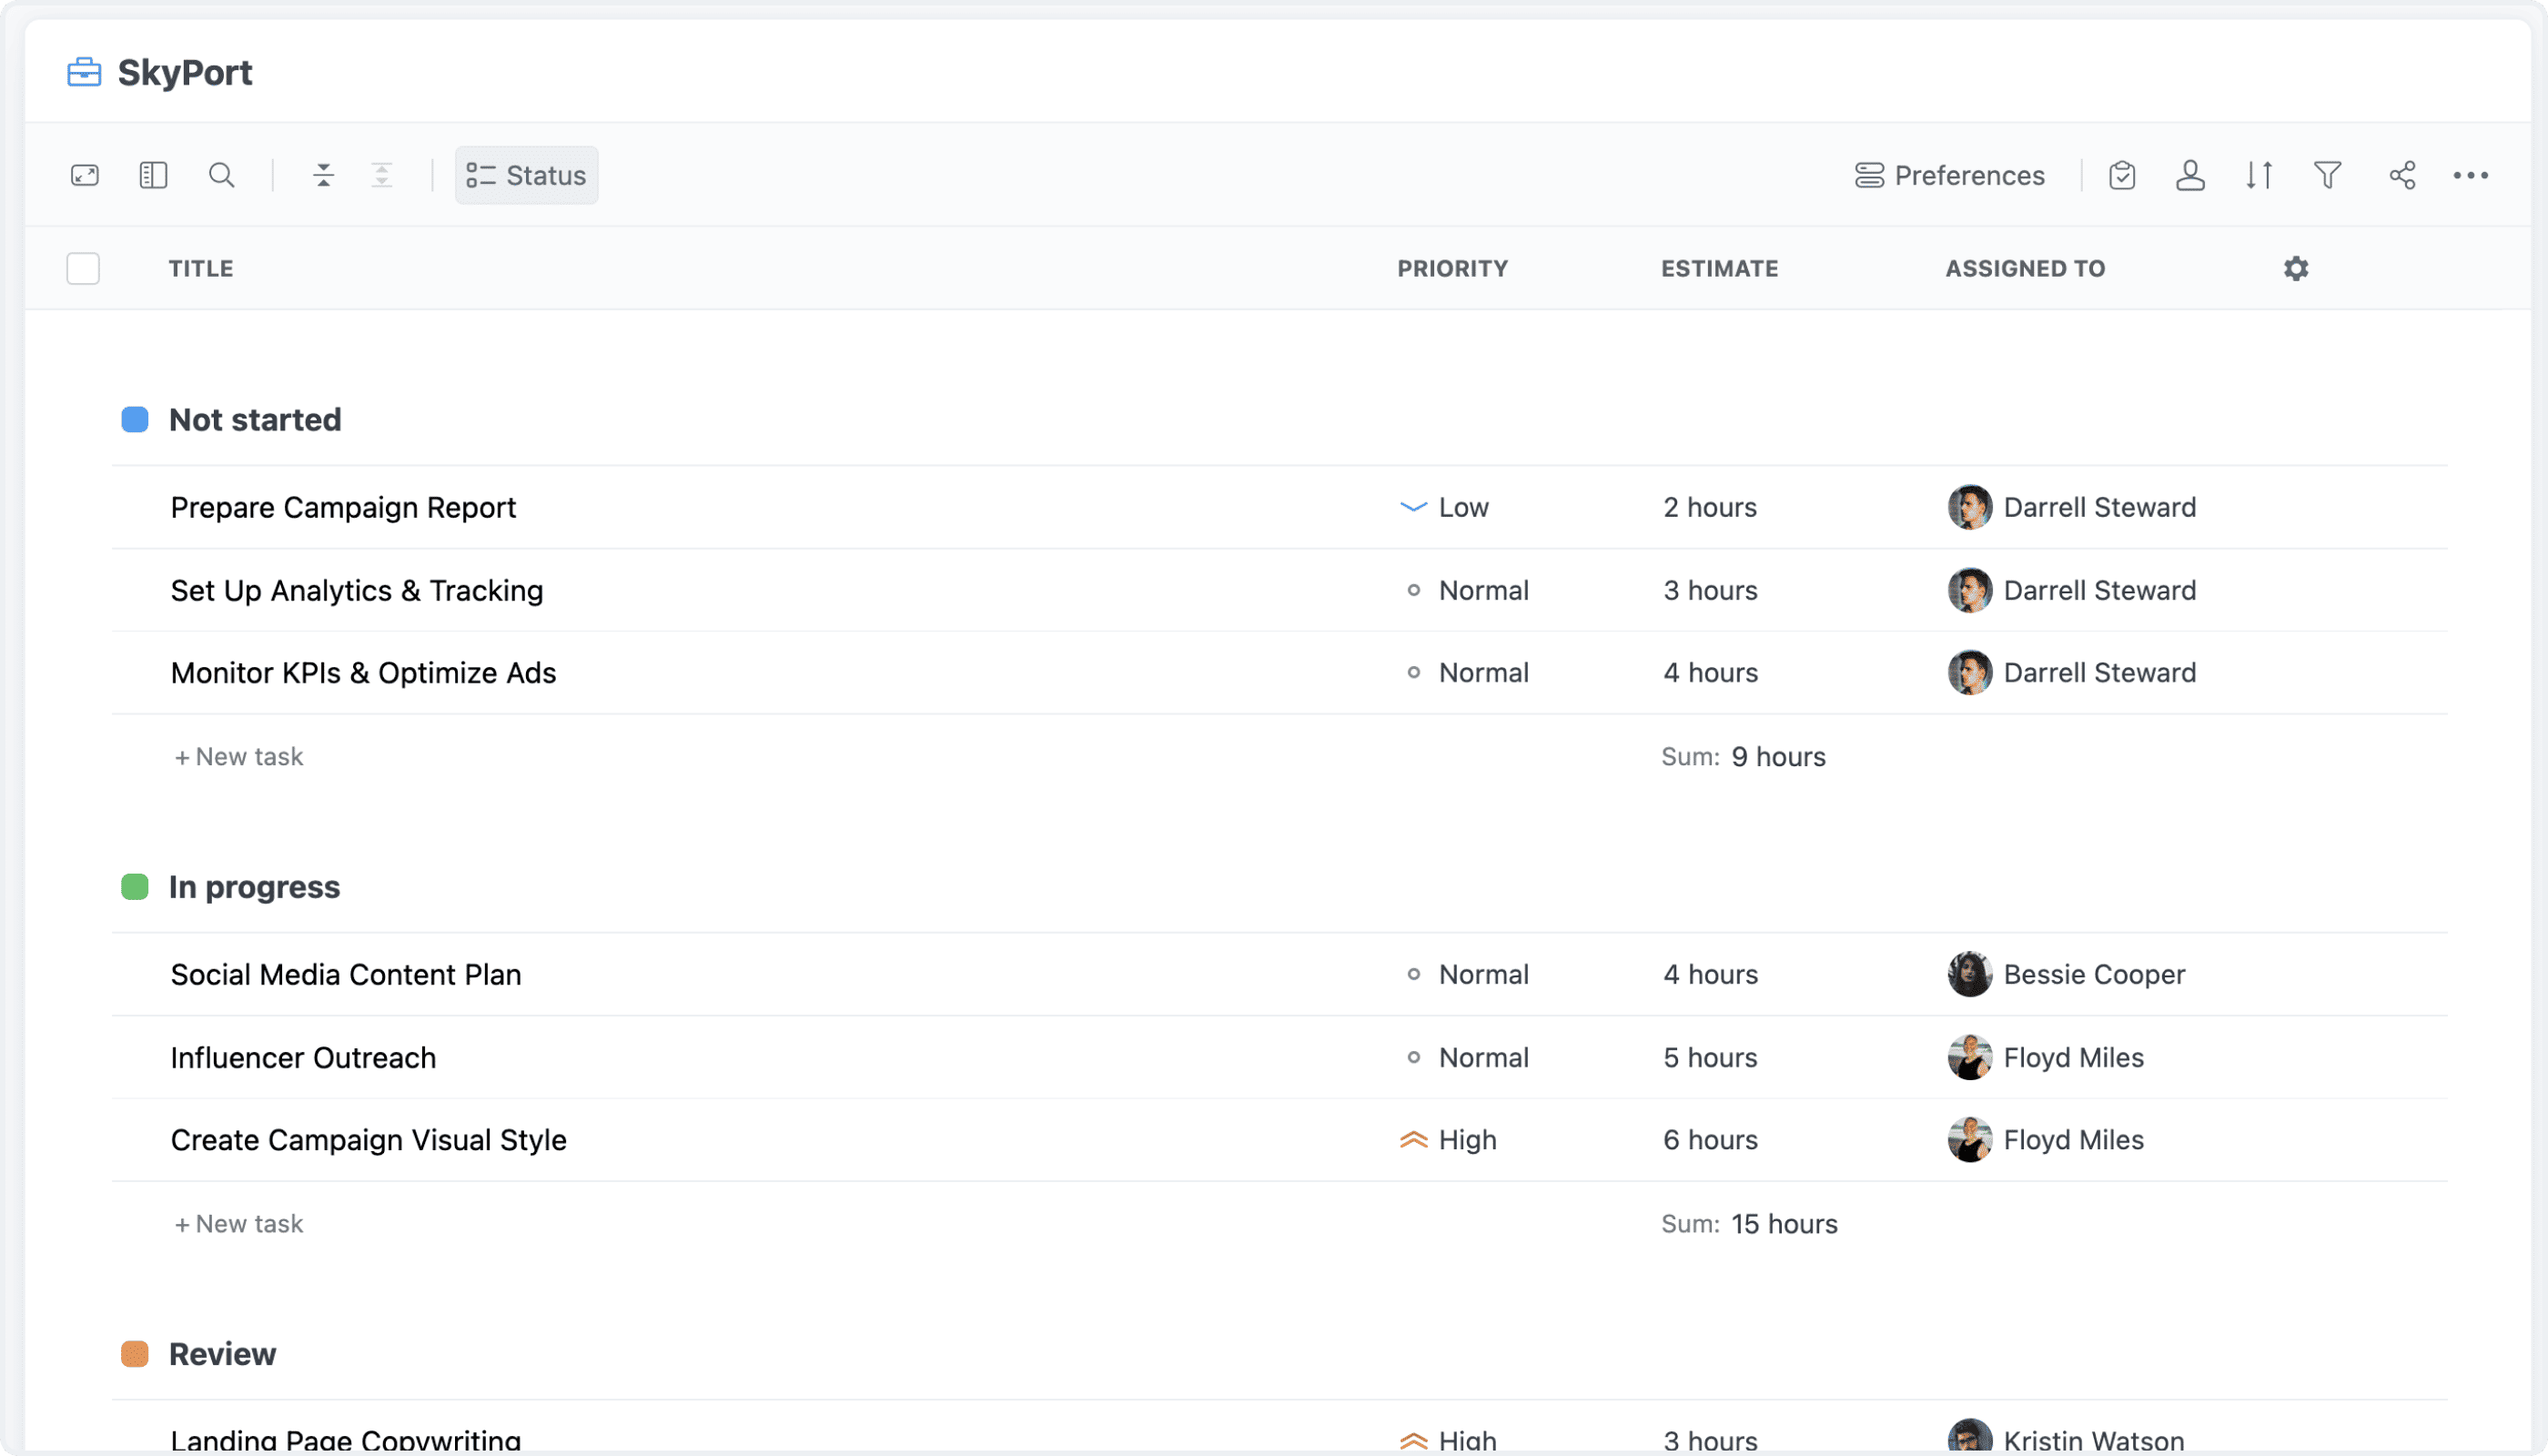Viewport: 2548px width, 1456px height.
Task: Toggle the clipboard tasks icon
Action: click(2122, 175)
